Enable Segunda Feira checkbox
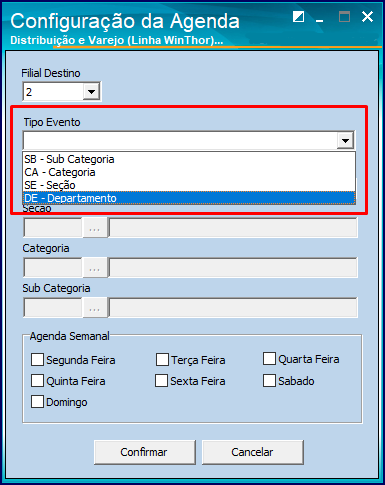 [37, 360]
